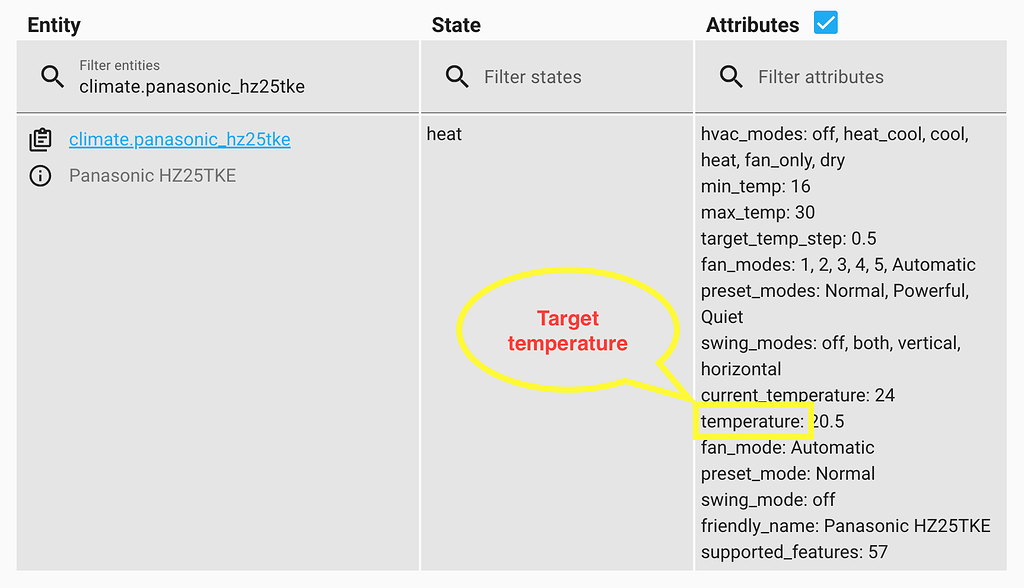Click the search icon beside Filter attributes
Viewport: 1024px width, 588px height.
[731, 77]
